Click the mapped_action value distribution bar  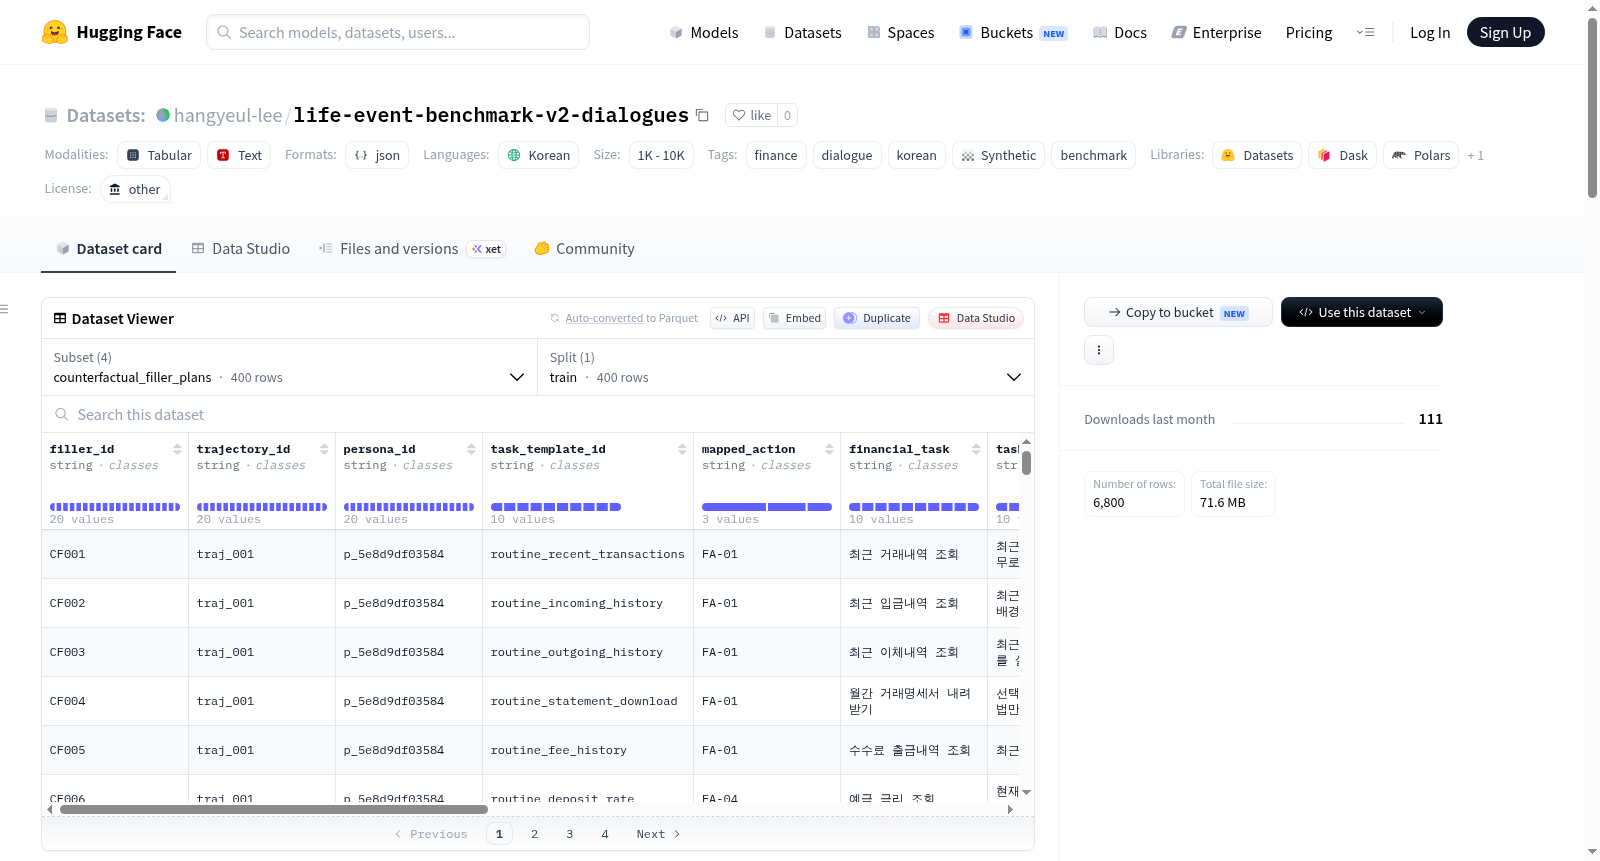coord(767,507)
